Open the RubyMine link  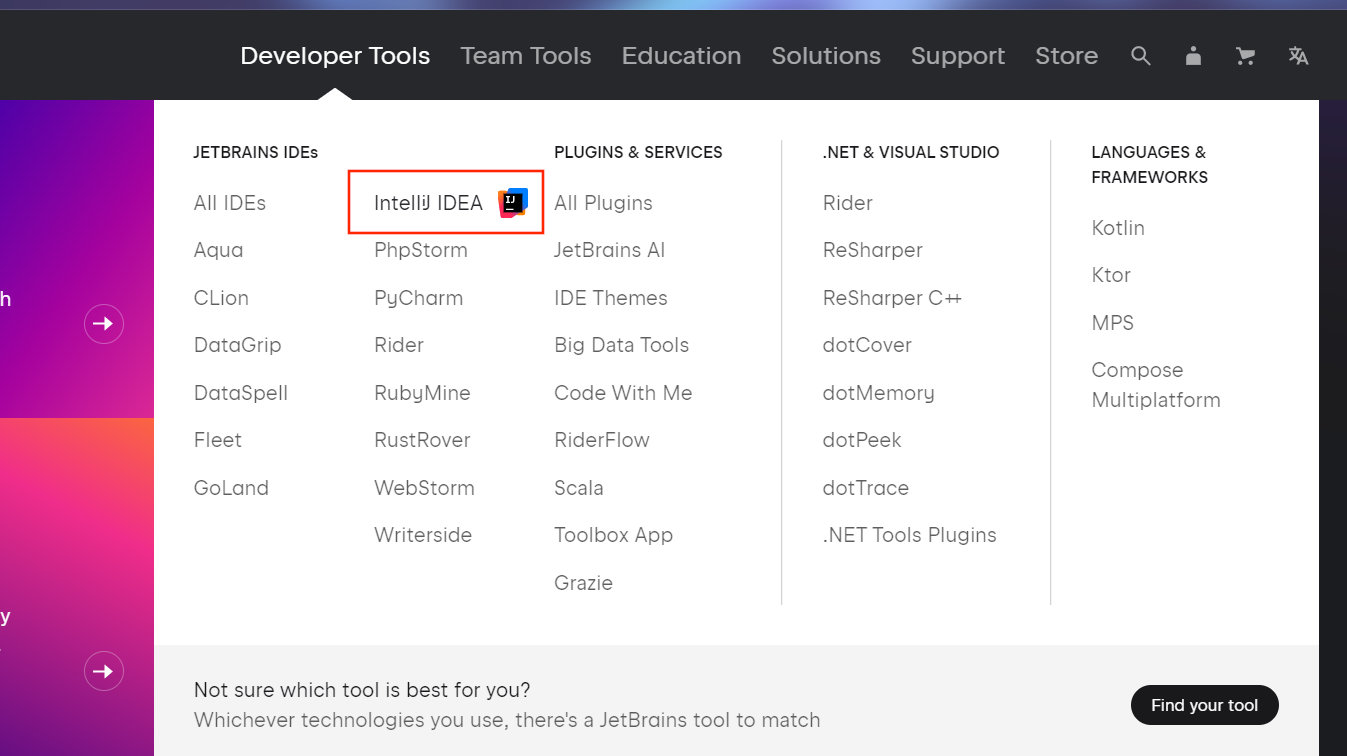(x=422, y=393)
